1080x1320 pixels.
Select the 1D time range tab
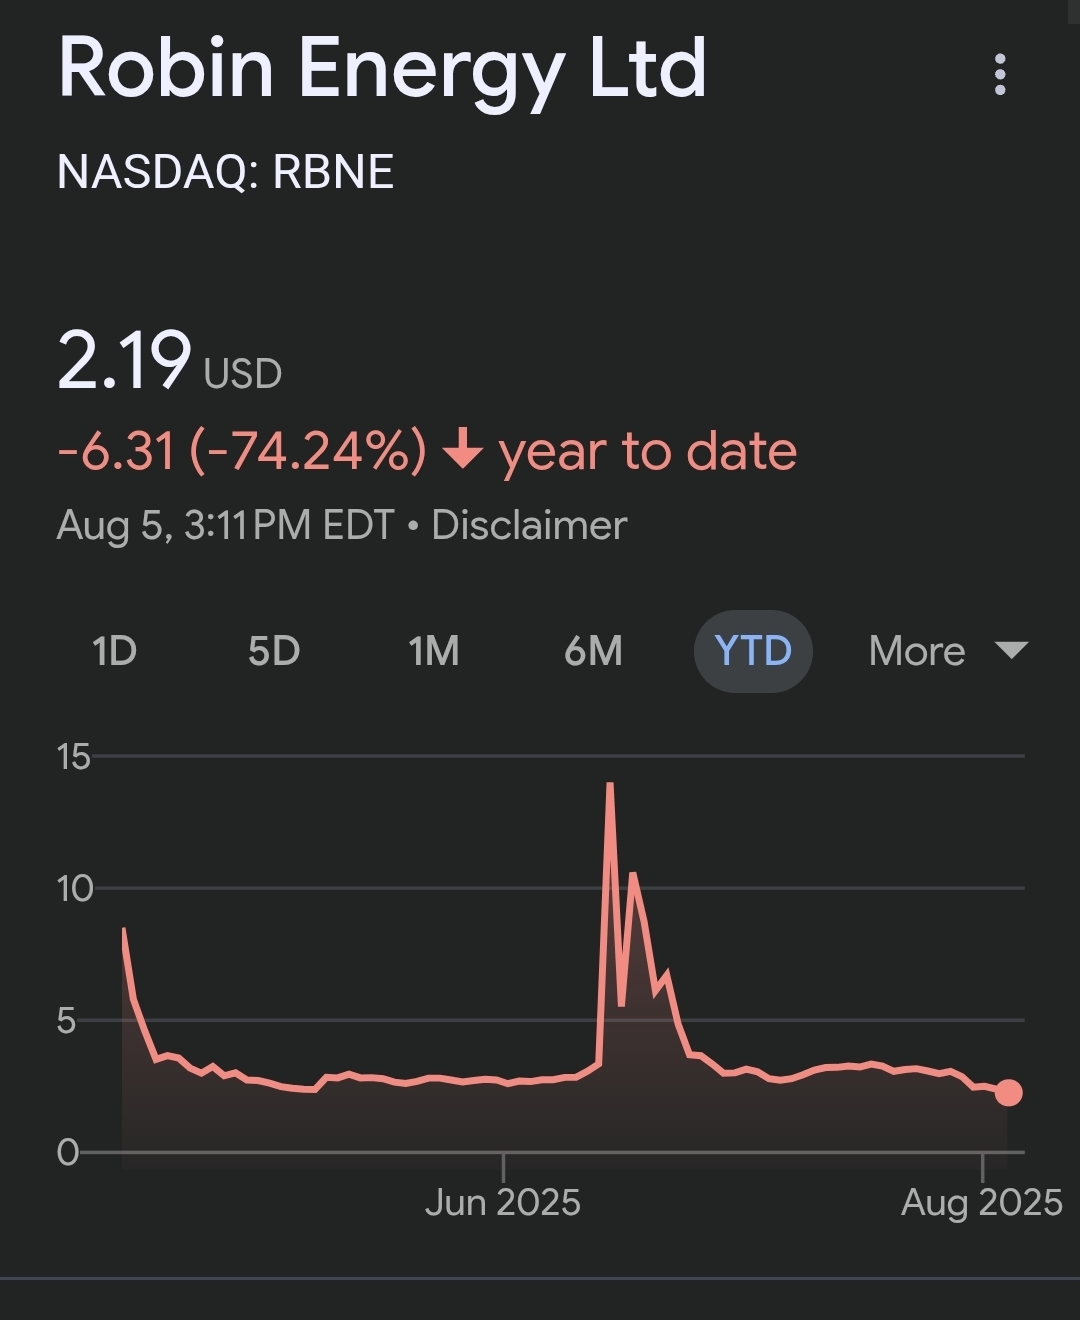(114, 651)
